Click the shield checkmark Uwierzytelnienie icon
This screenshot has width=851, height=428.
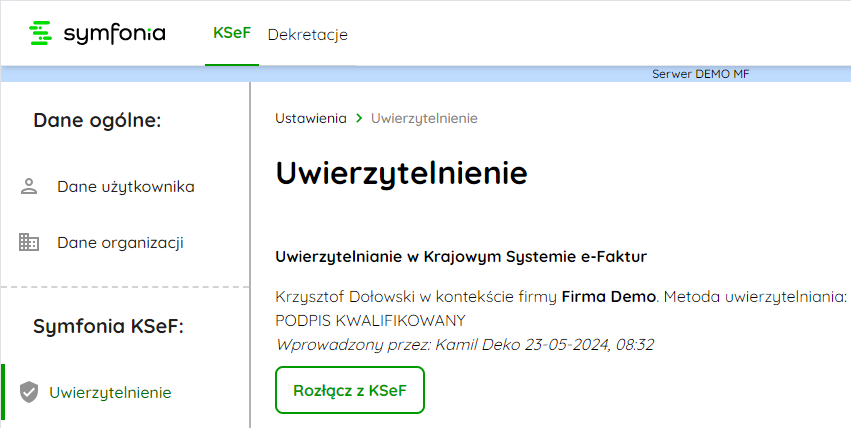[x=29, y=392]
